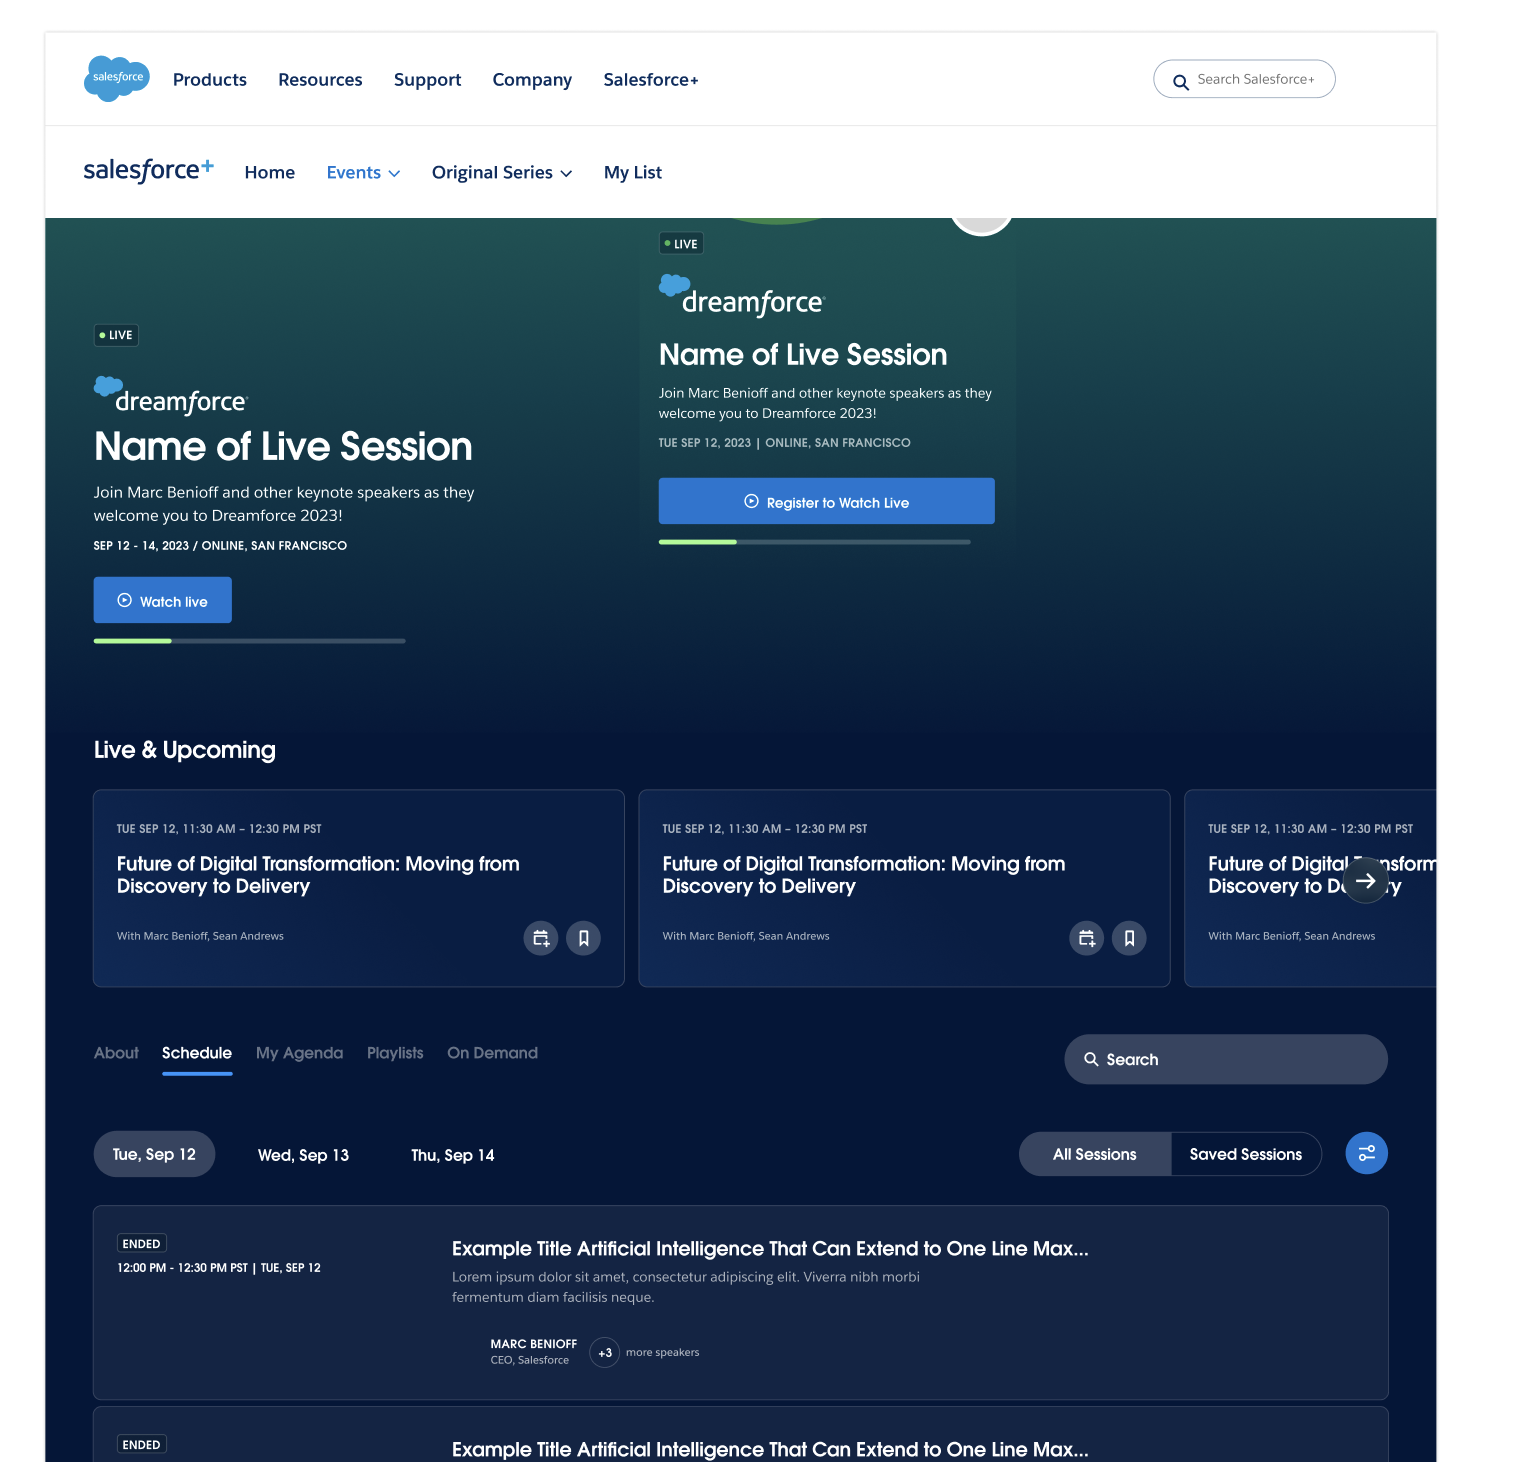Open the Products menu
Image resolution: width=1516 pixels, height=1462 pixels.
point(210,80)
